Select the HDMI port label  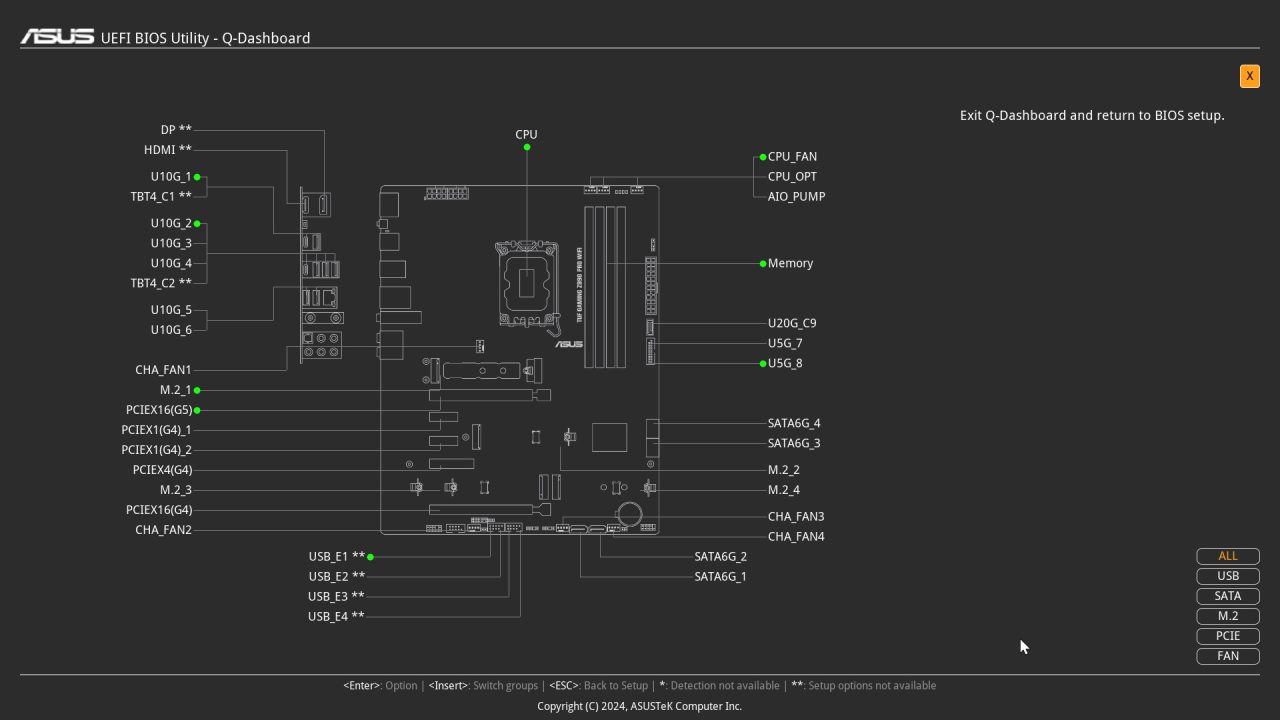coord(168,150)
